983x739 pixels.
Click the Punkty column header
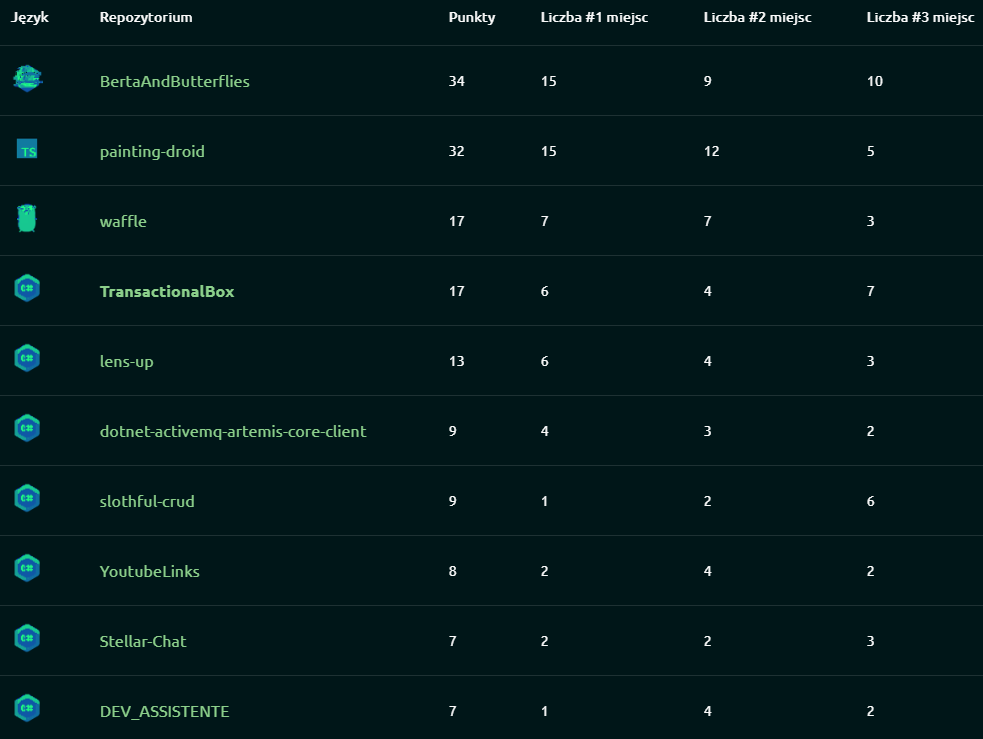click(472, 18)
